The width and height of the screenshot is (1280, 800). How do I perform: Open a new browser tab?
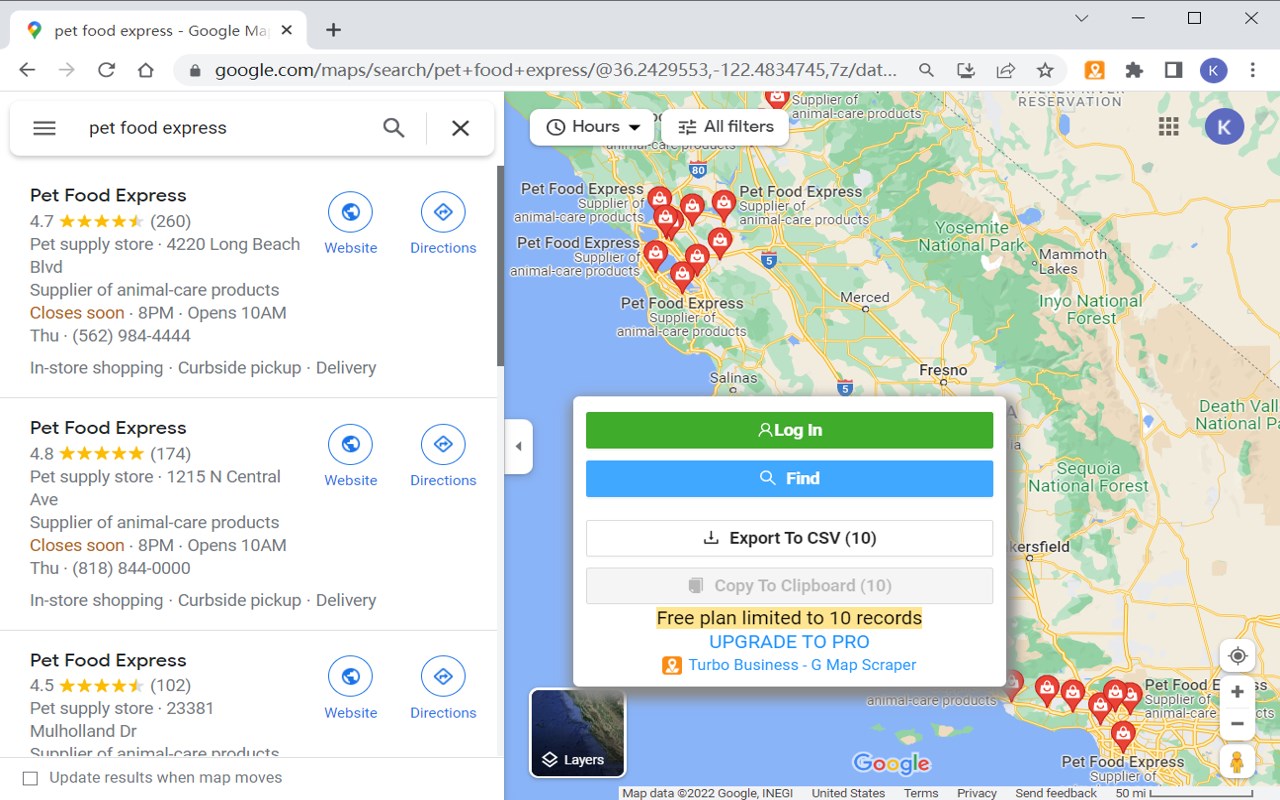point(334,30)
